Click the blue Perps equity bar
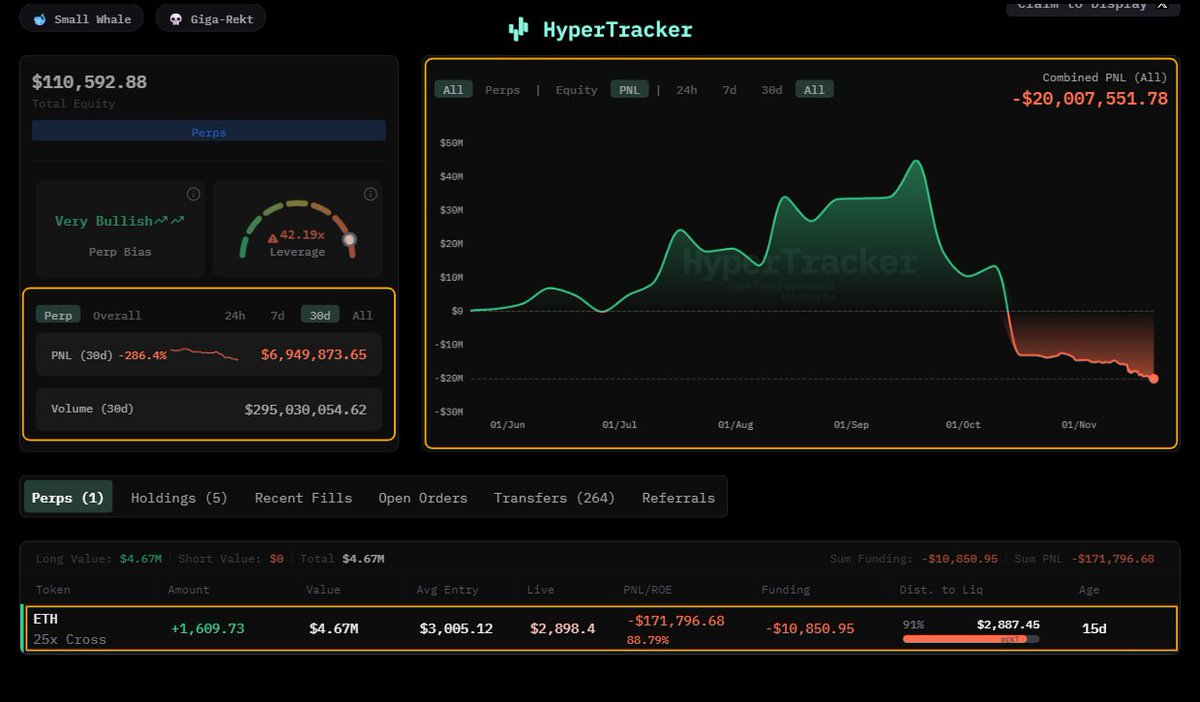 pyautogui.click(x=209, y=132)
